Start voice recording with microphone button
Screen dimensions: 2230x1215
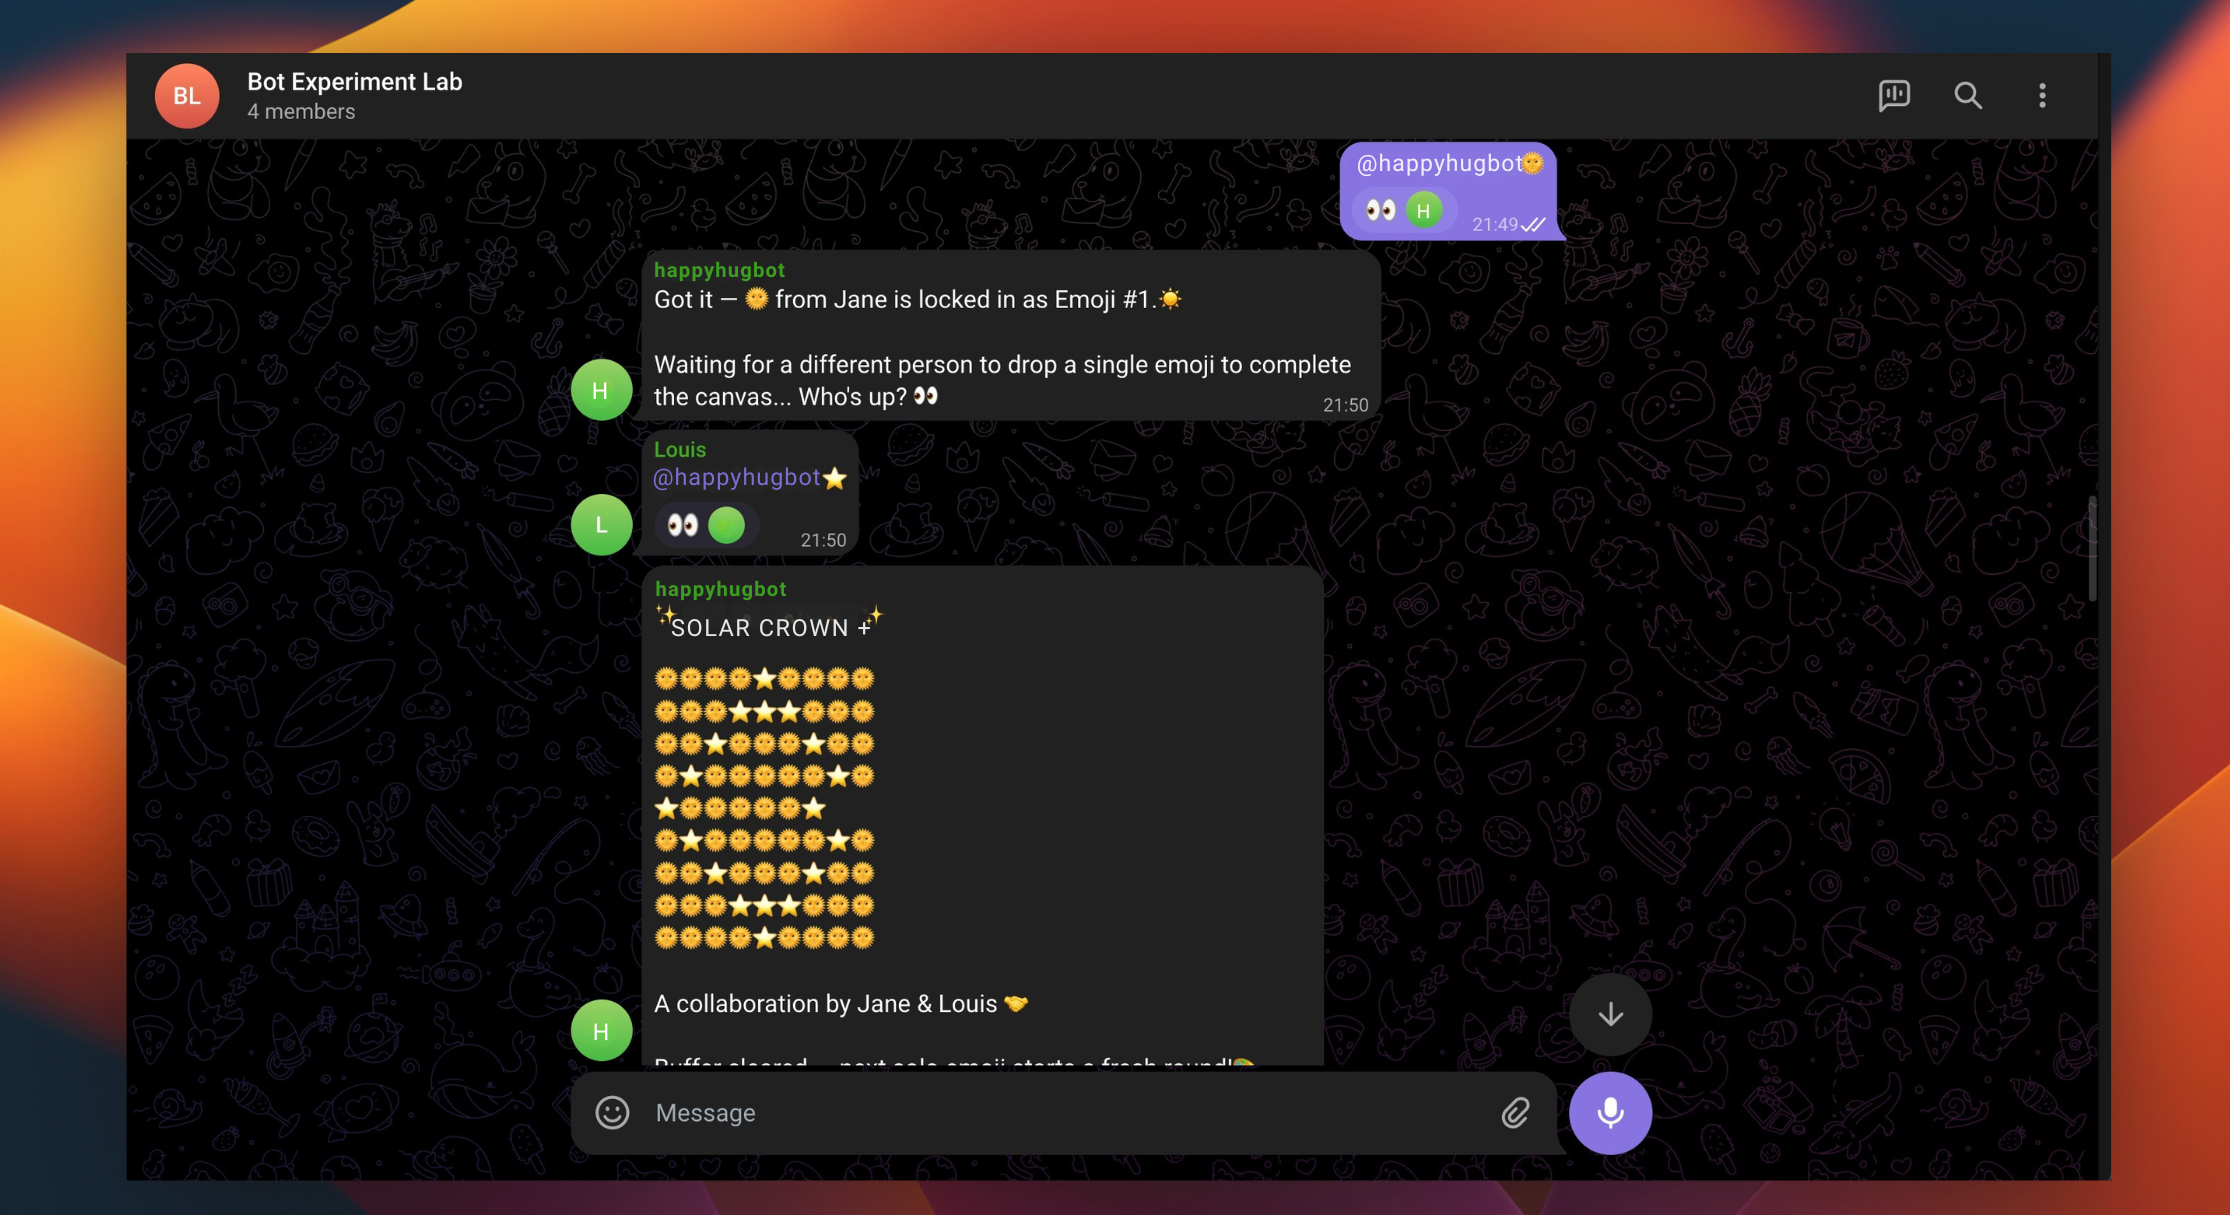(1610, 1112)
